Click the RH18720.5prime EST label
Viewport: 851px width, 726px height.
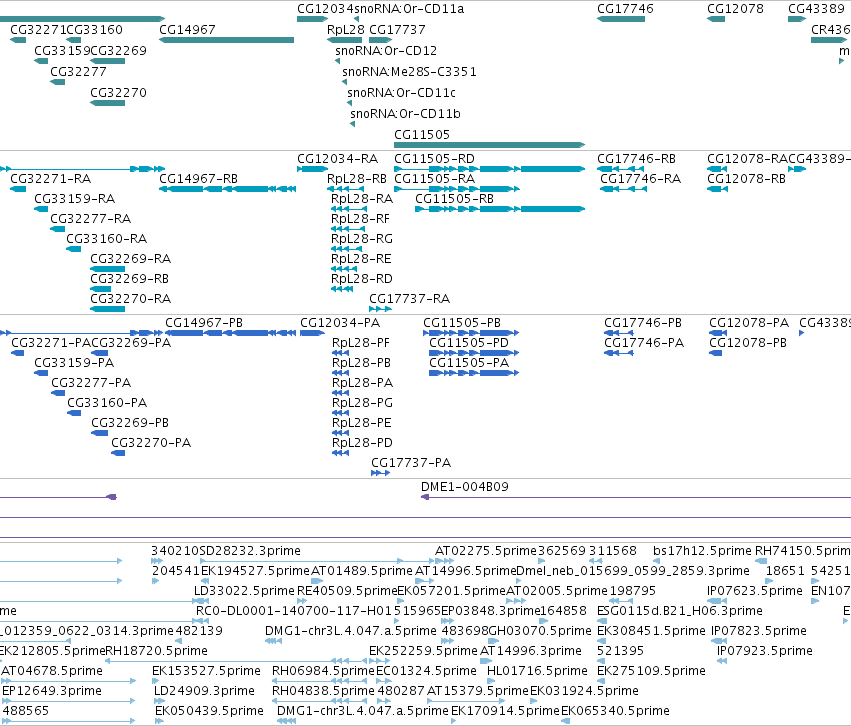[156, 651]
